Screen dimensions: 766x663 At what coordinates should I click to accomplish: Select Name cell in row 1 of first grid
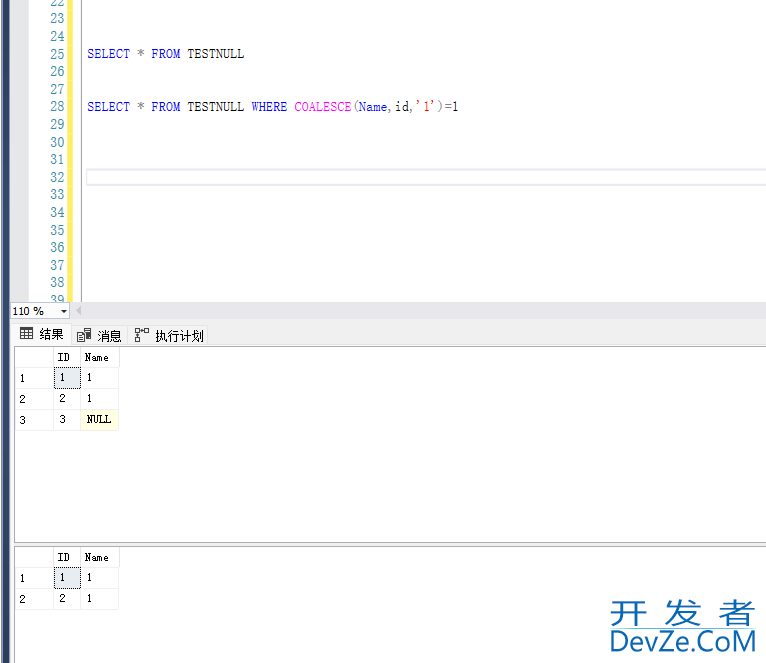point(99,378)
